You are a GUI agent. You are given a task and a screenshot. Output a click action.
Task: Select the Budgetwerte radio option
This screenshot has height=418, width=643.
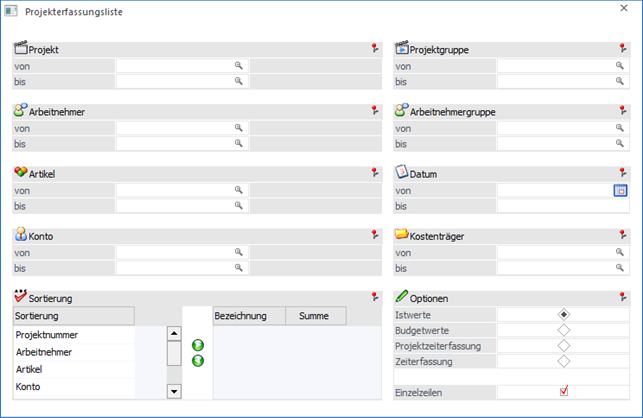pos(564,329)
